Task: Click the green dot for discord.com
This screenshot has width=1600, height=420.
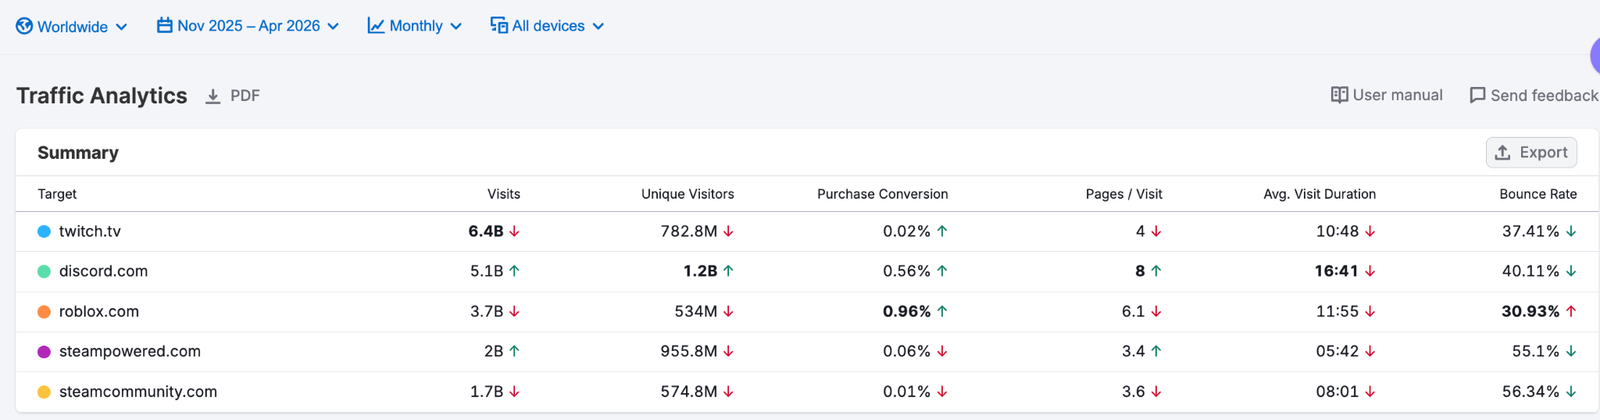Action: coord(44,271)
